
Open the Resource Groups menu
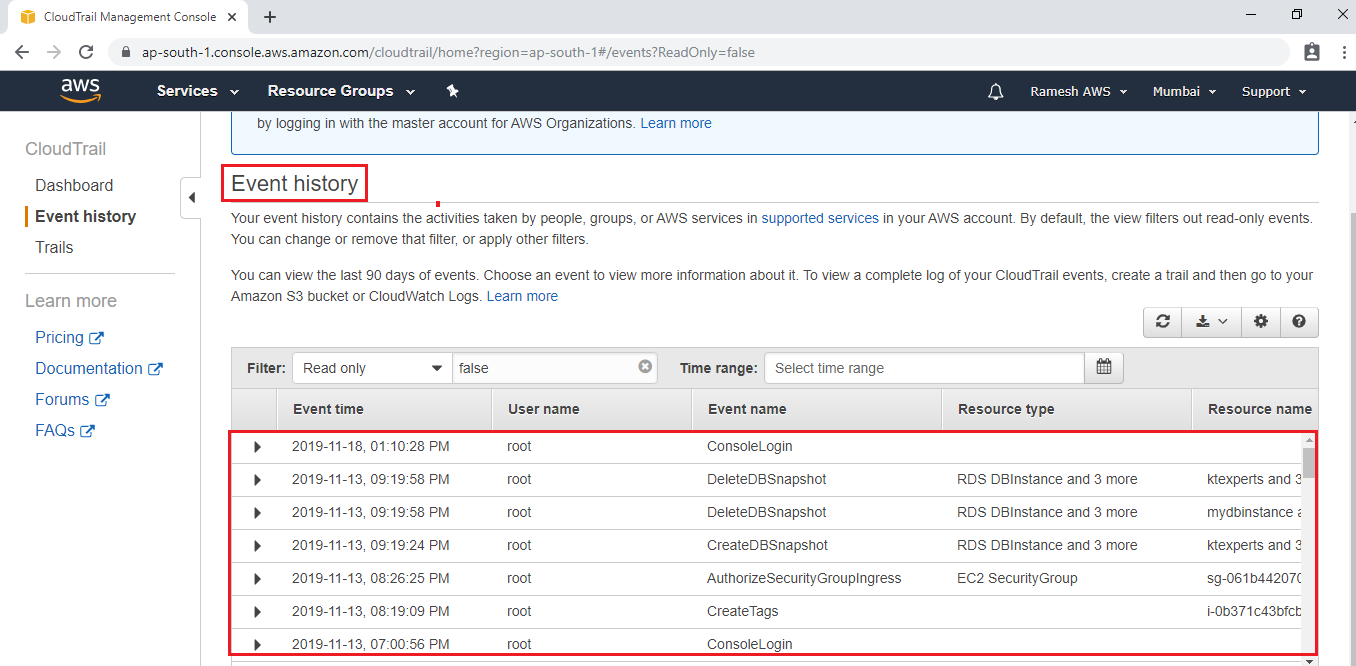(341, 91)
